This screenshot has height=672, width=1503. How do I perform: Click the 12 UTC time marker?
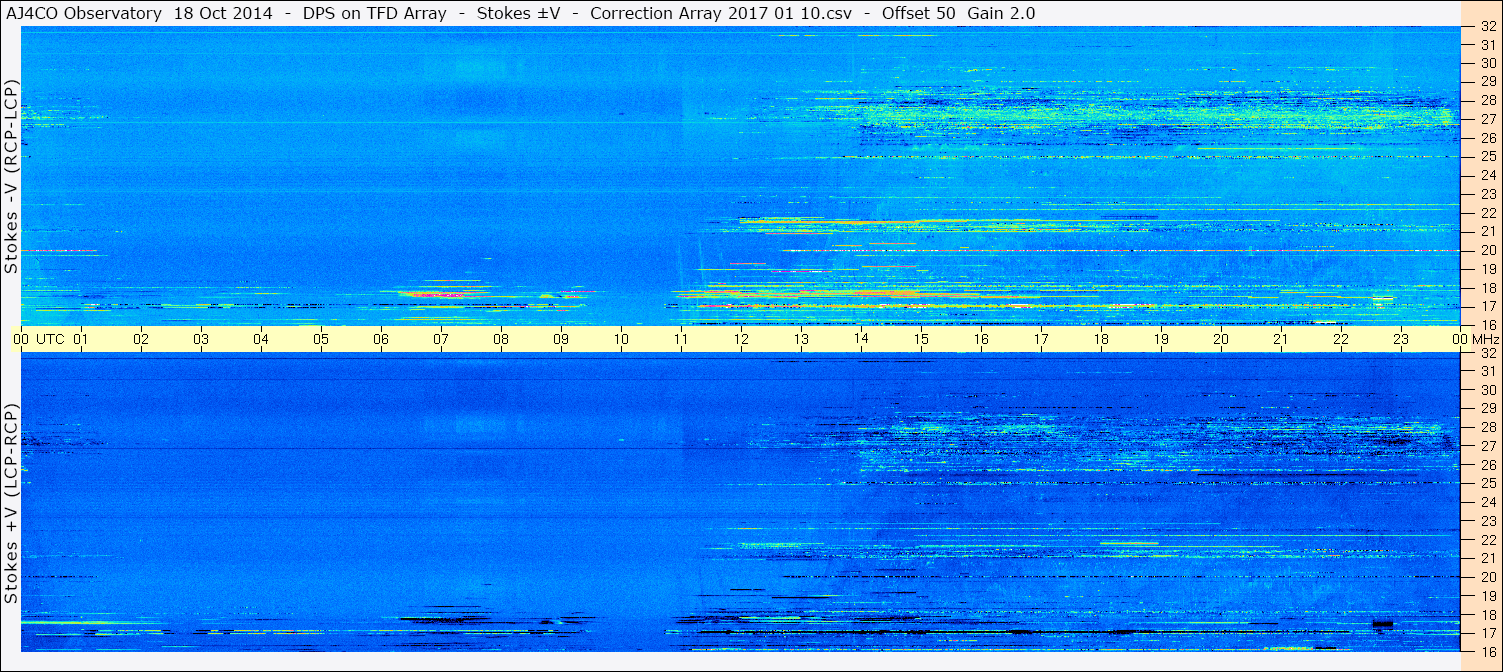(x=741, y=340)
